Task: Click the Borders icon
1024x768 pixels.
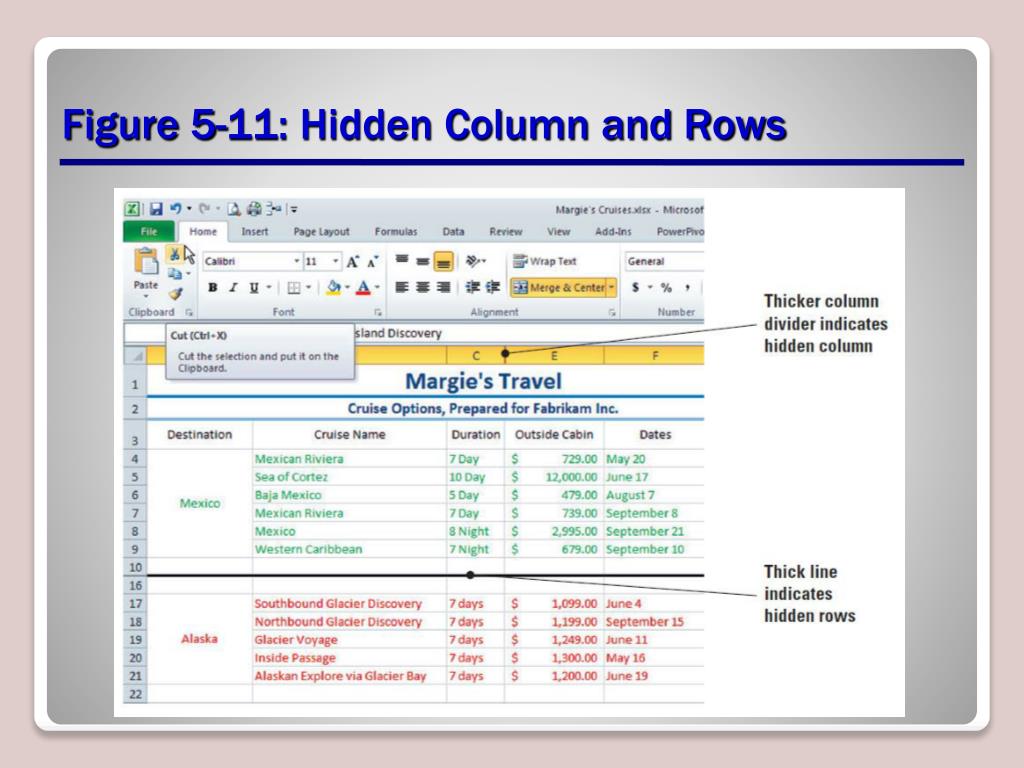Action: pyautogui.click(x=295, y=288)
